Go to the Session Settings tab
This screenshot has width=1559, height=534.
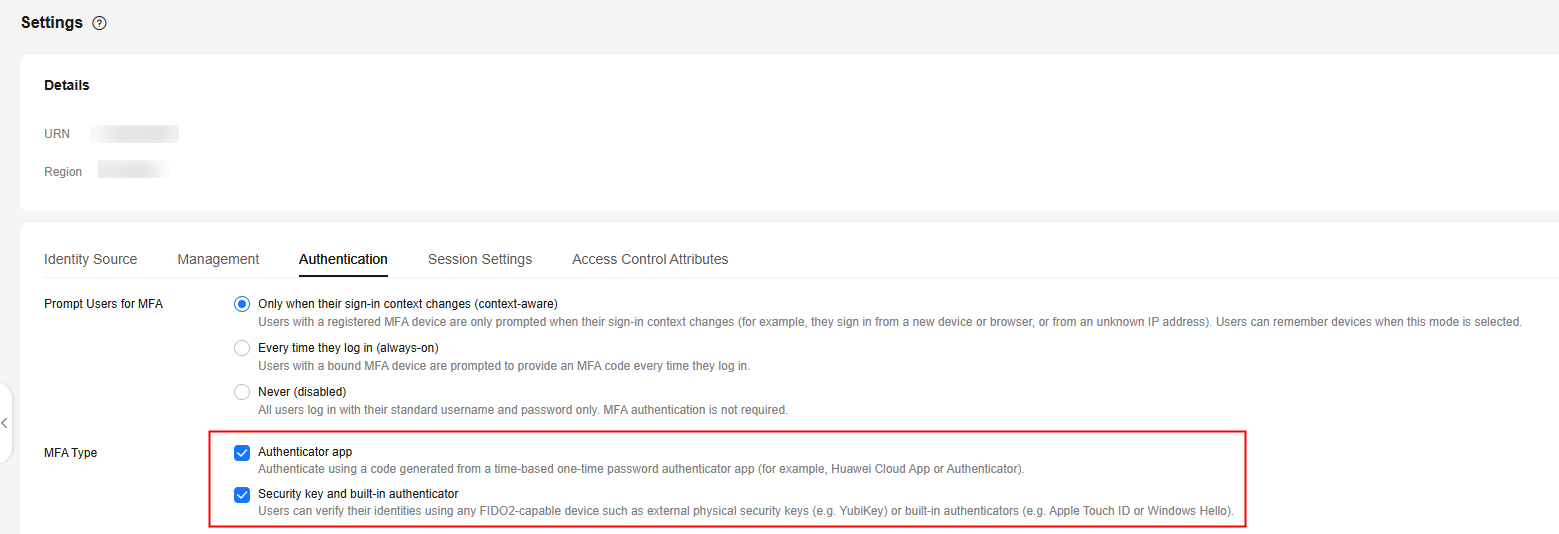(x=480, y=259)
